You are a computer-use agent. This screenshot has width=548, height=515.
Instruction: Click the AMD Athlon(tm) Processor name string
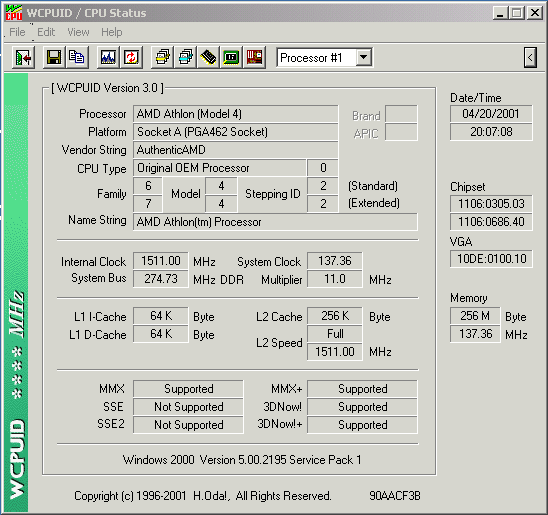tap(275, 222)
